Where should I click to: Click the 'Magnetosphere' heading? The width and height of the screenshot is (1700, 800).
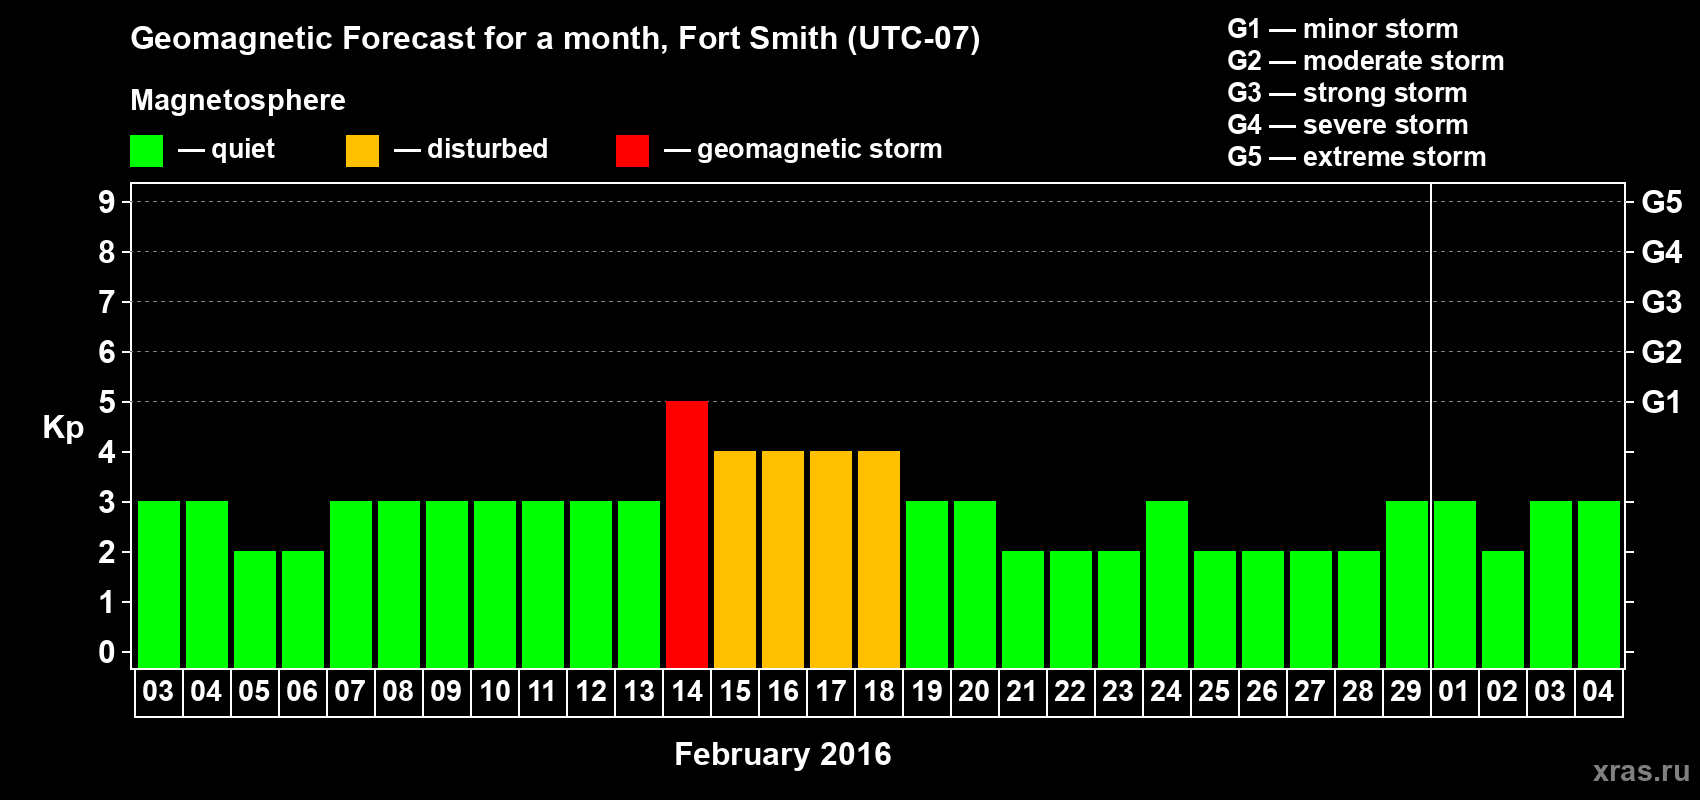[238, 100]
